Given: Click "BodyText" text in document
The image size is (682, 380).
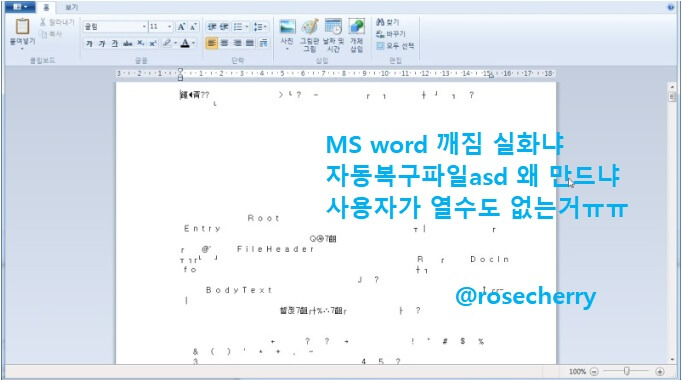Looking at the screenshot, I should (x=239, y=290).
